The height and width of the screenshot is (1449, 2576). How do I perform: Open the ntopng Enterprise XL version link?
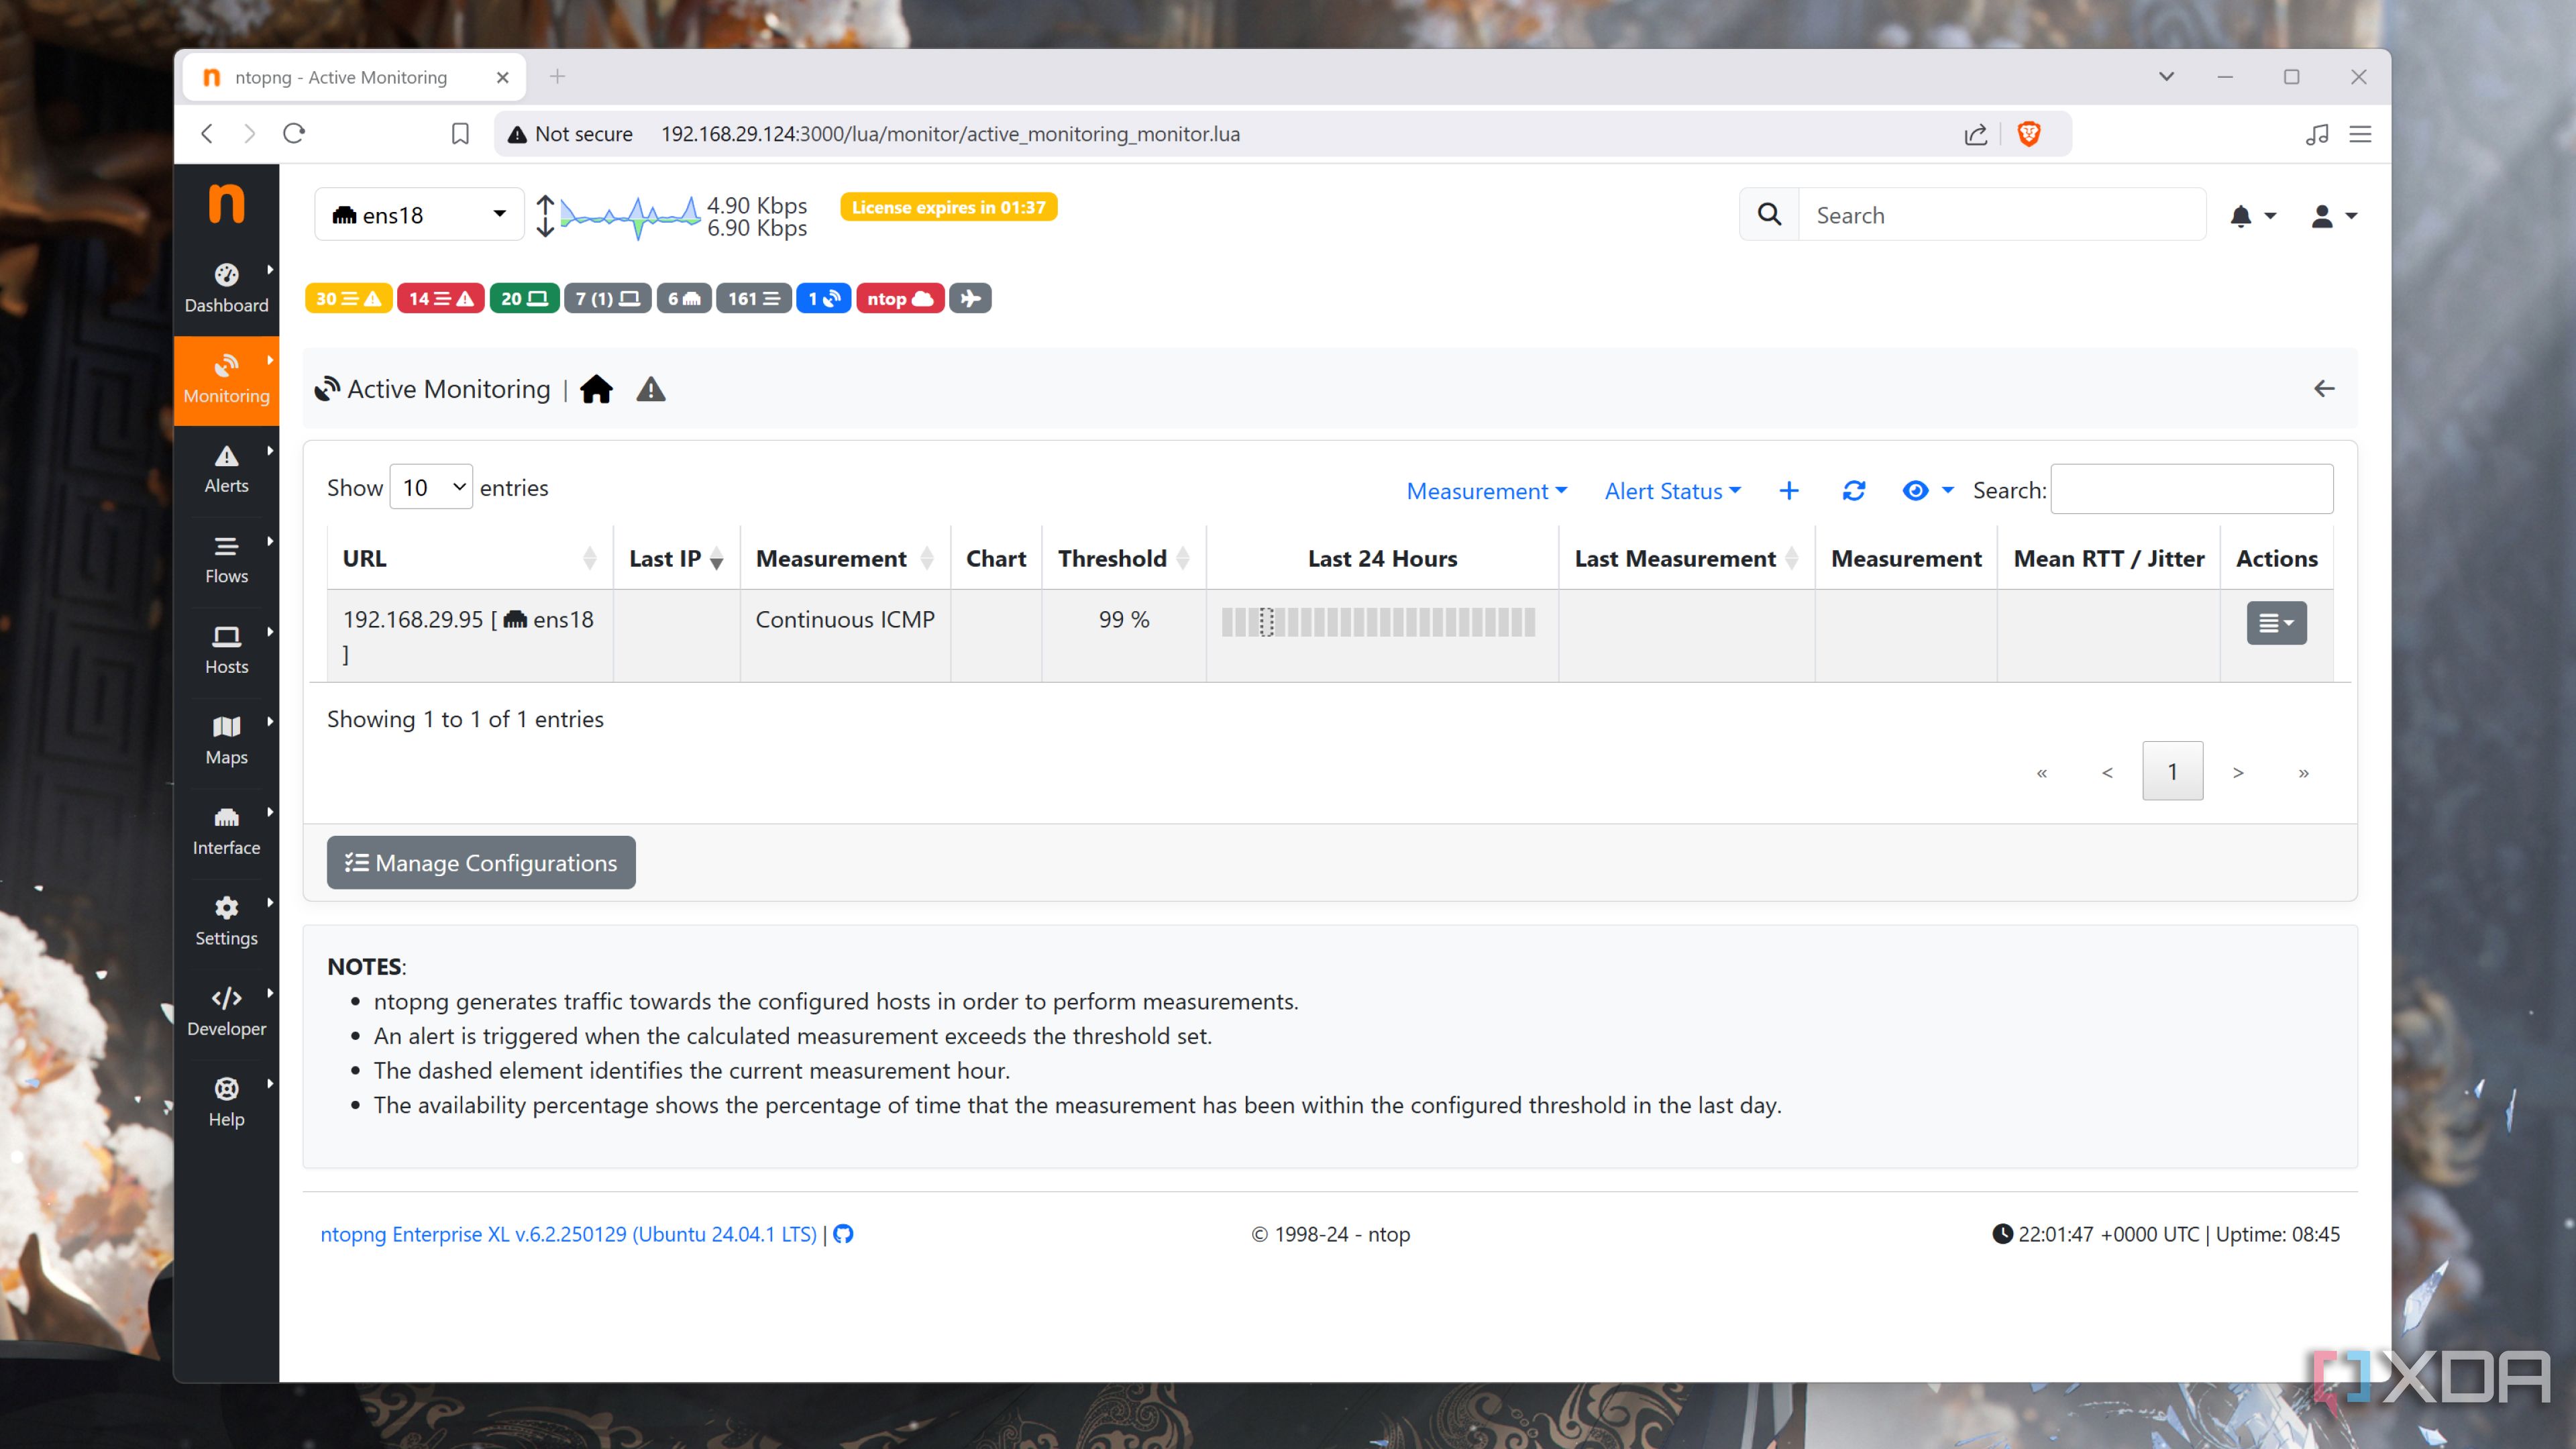[x=568, y=1234]
